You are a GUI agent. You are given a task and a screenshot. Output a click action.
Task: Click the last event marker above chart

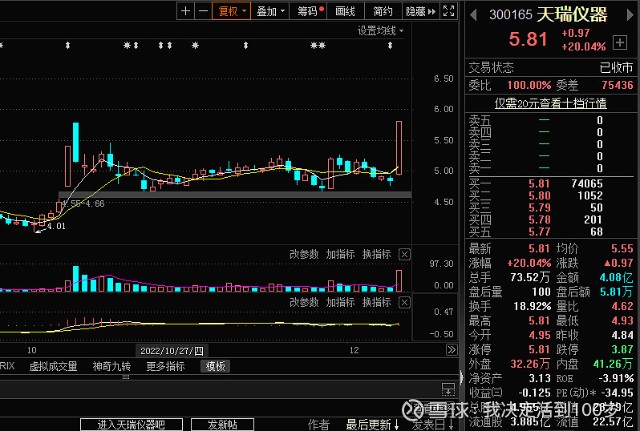pos(390,45)
